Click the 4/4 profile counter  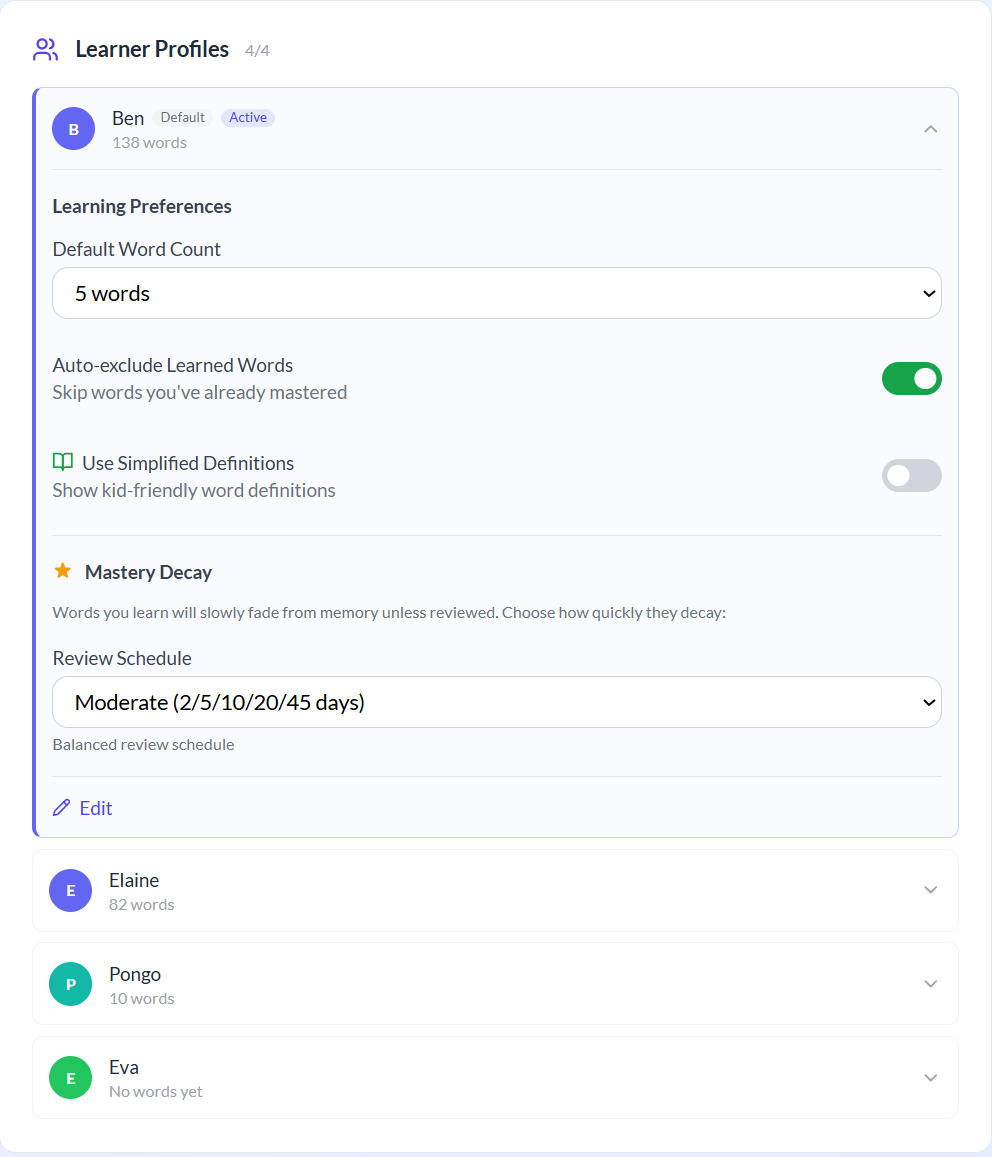[258, 50]
